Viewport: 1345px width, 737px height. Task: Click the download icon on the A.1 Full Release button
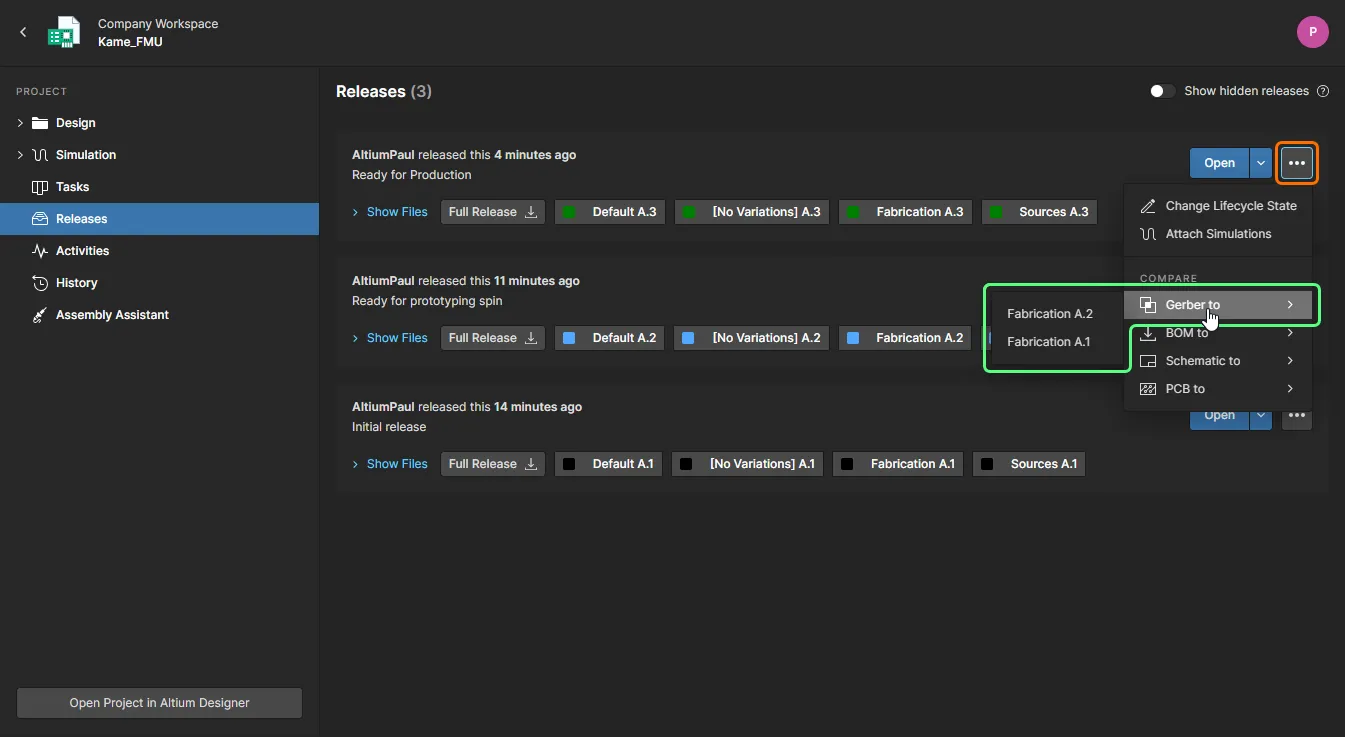point(531,464)
